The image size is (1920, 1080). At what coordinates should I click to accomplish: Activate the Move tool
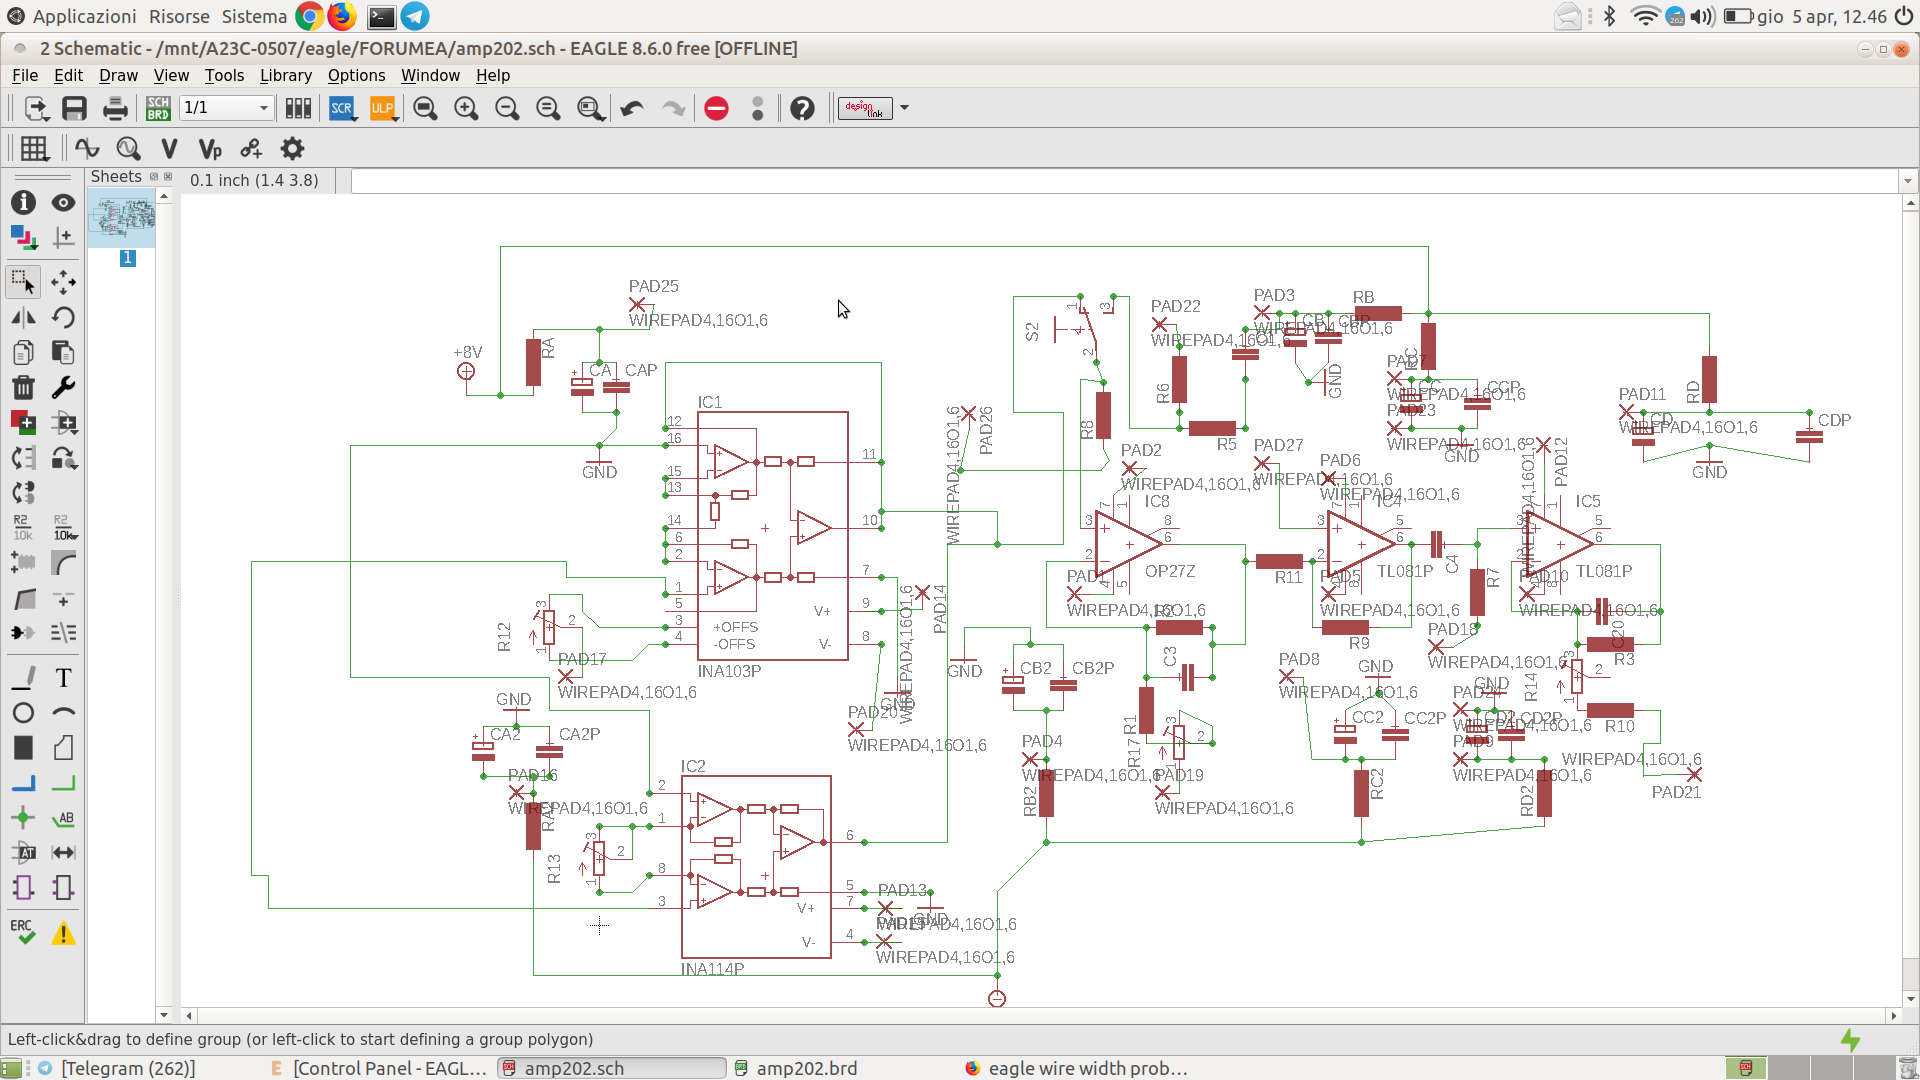(63, 283)
